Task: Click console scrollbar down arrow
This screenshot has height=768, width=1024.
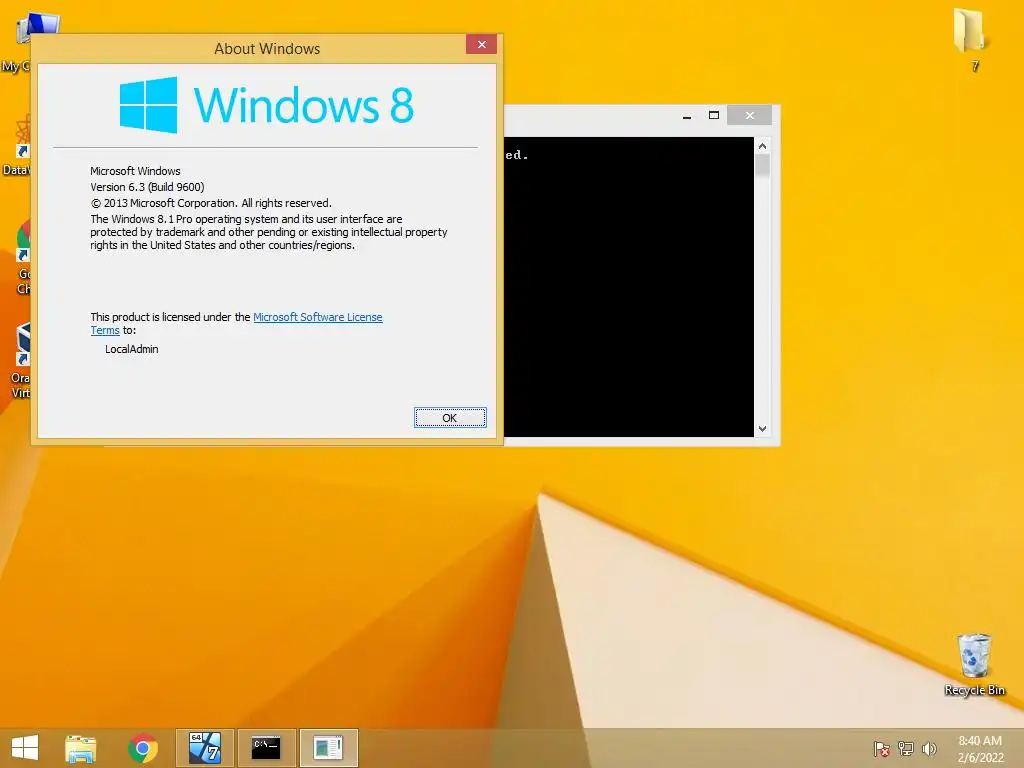Action: coord(762,429)
